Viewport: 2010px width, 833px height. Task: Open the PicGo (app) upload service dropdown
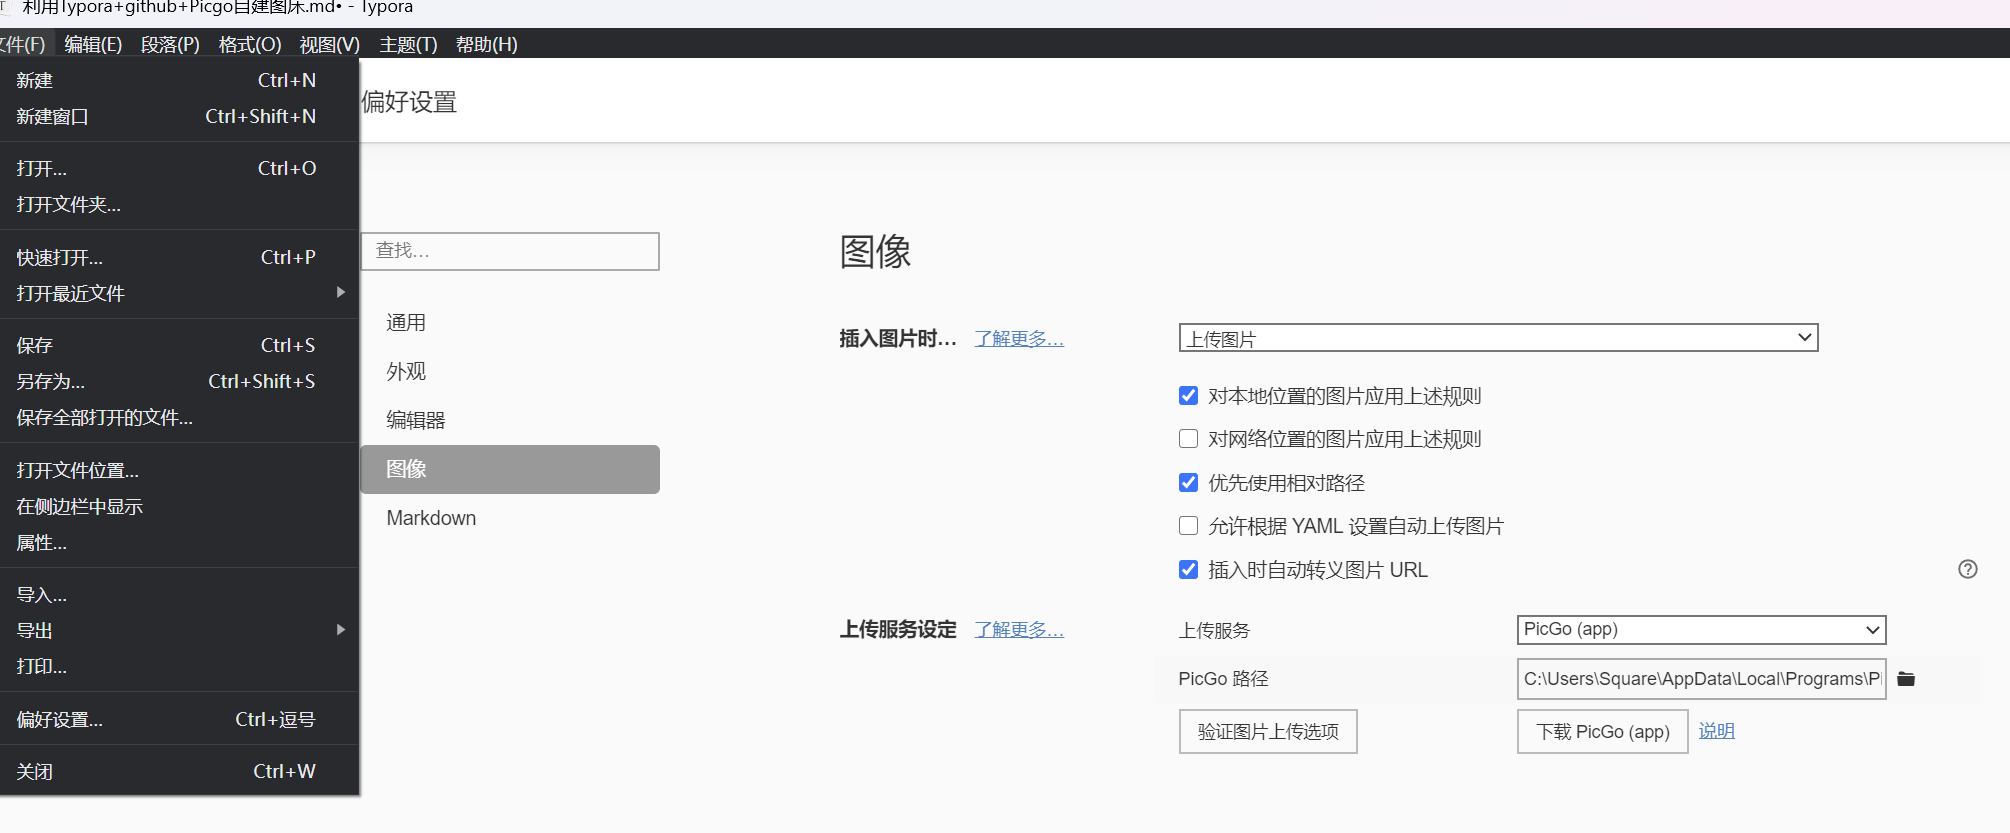1701,629
